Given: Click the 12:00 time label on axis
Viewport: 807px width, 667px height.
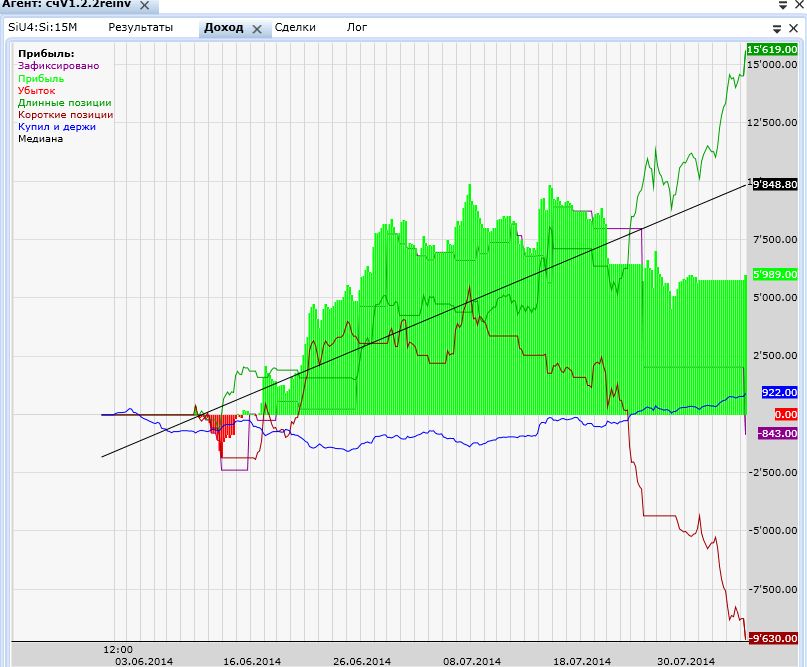Looking at the screenshot, I should pos(118,650).
